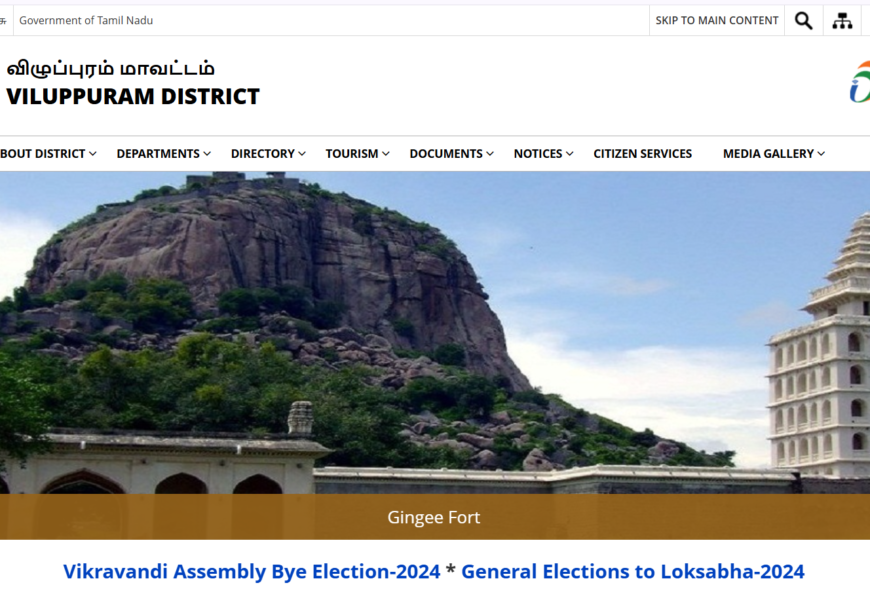Open the Media Gallery menu
Viewport: 870px width, 600px height.
coord(768,154)
